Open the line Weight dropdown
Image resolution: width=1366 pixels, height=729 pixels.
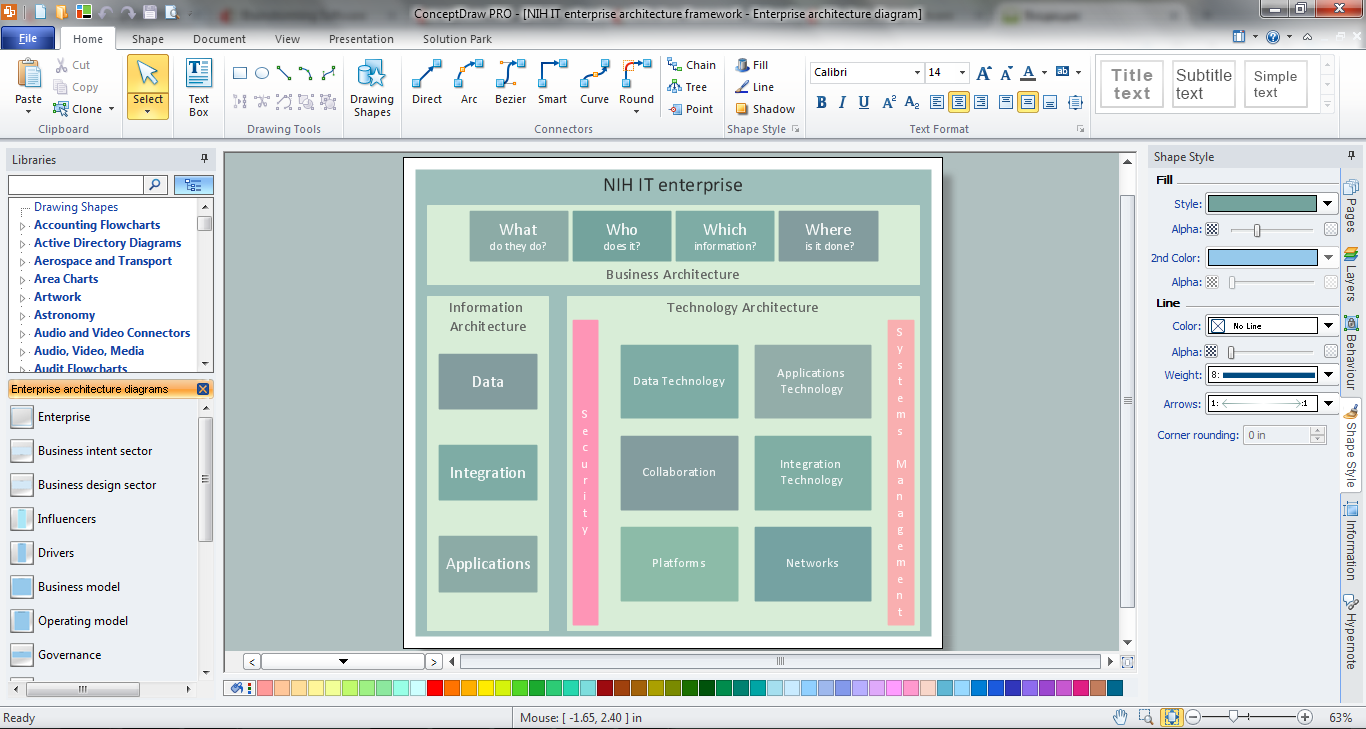(x=1328, y=375)
